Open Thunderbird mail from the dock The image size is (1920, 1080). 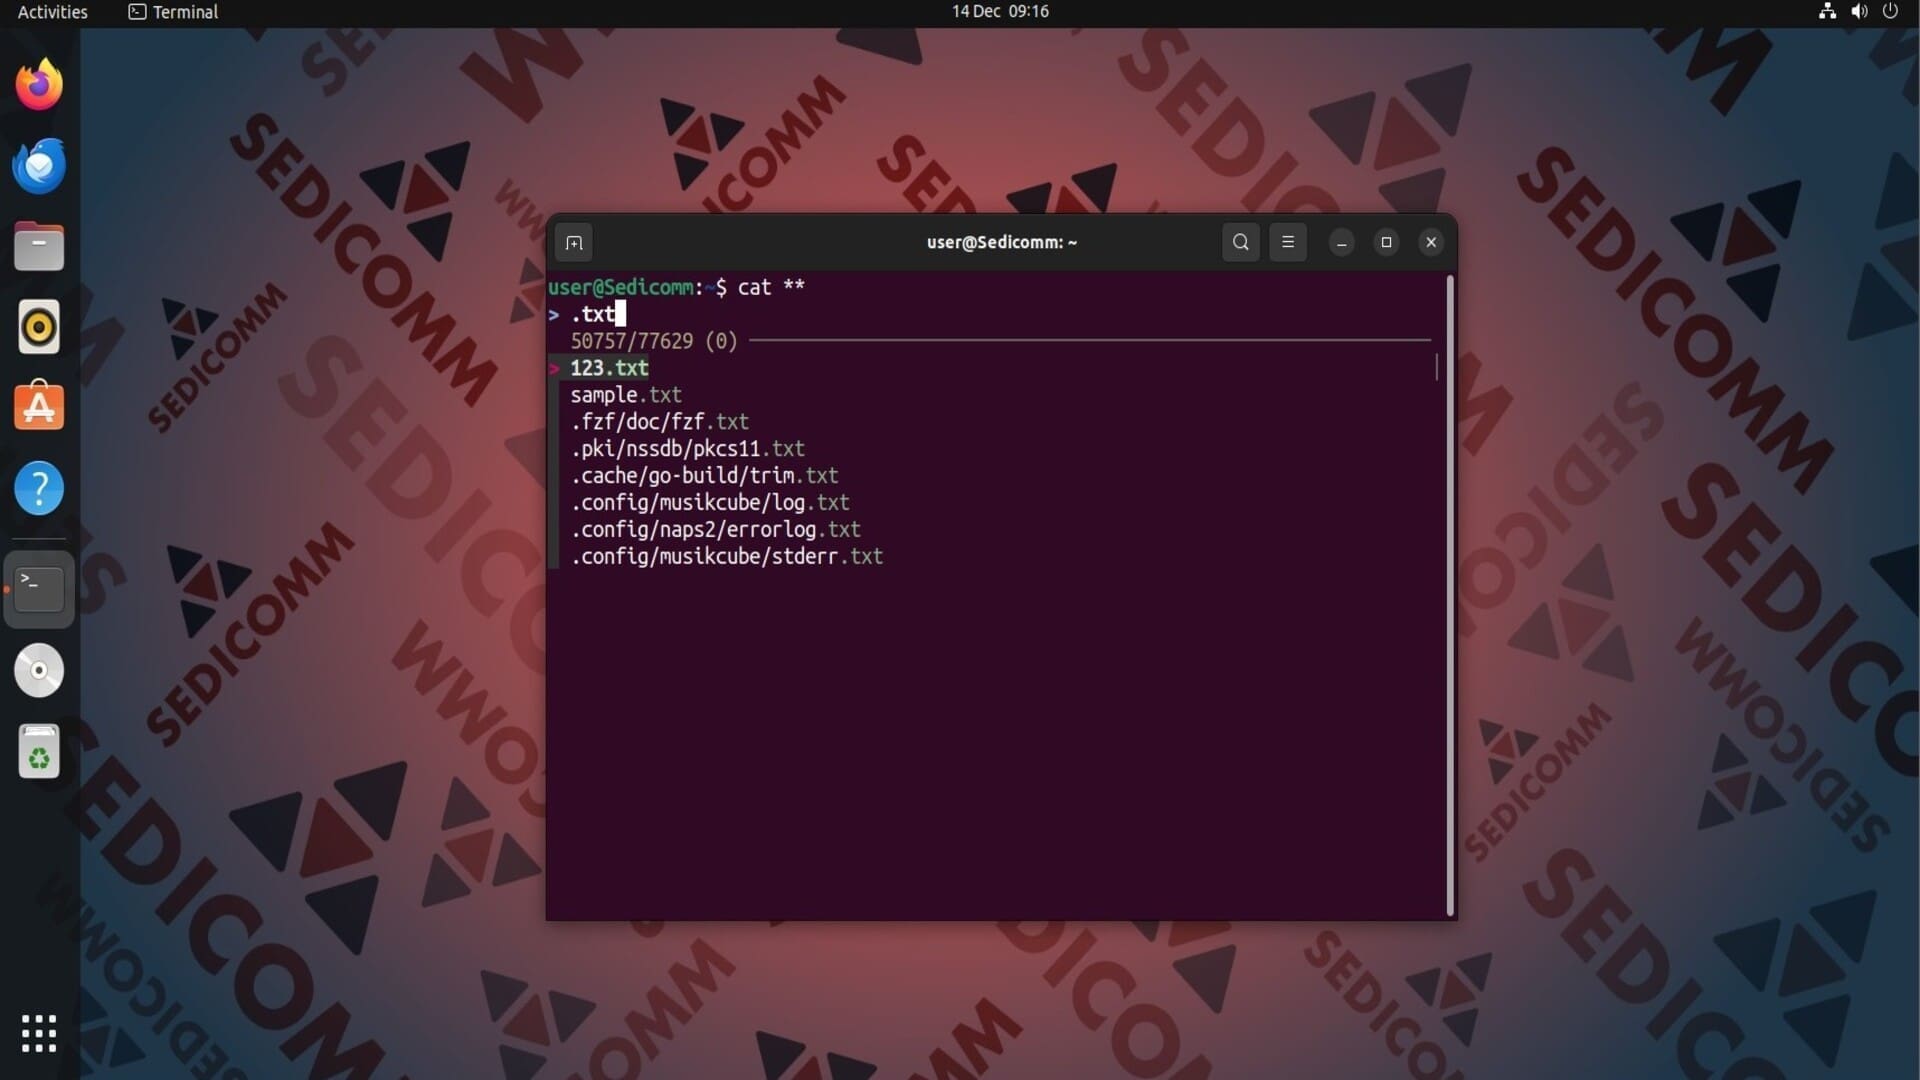pos(39,166)
